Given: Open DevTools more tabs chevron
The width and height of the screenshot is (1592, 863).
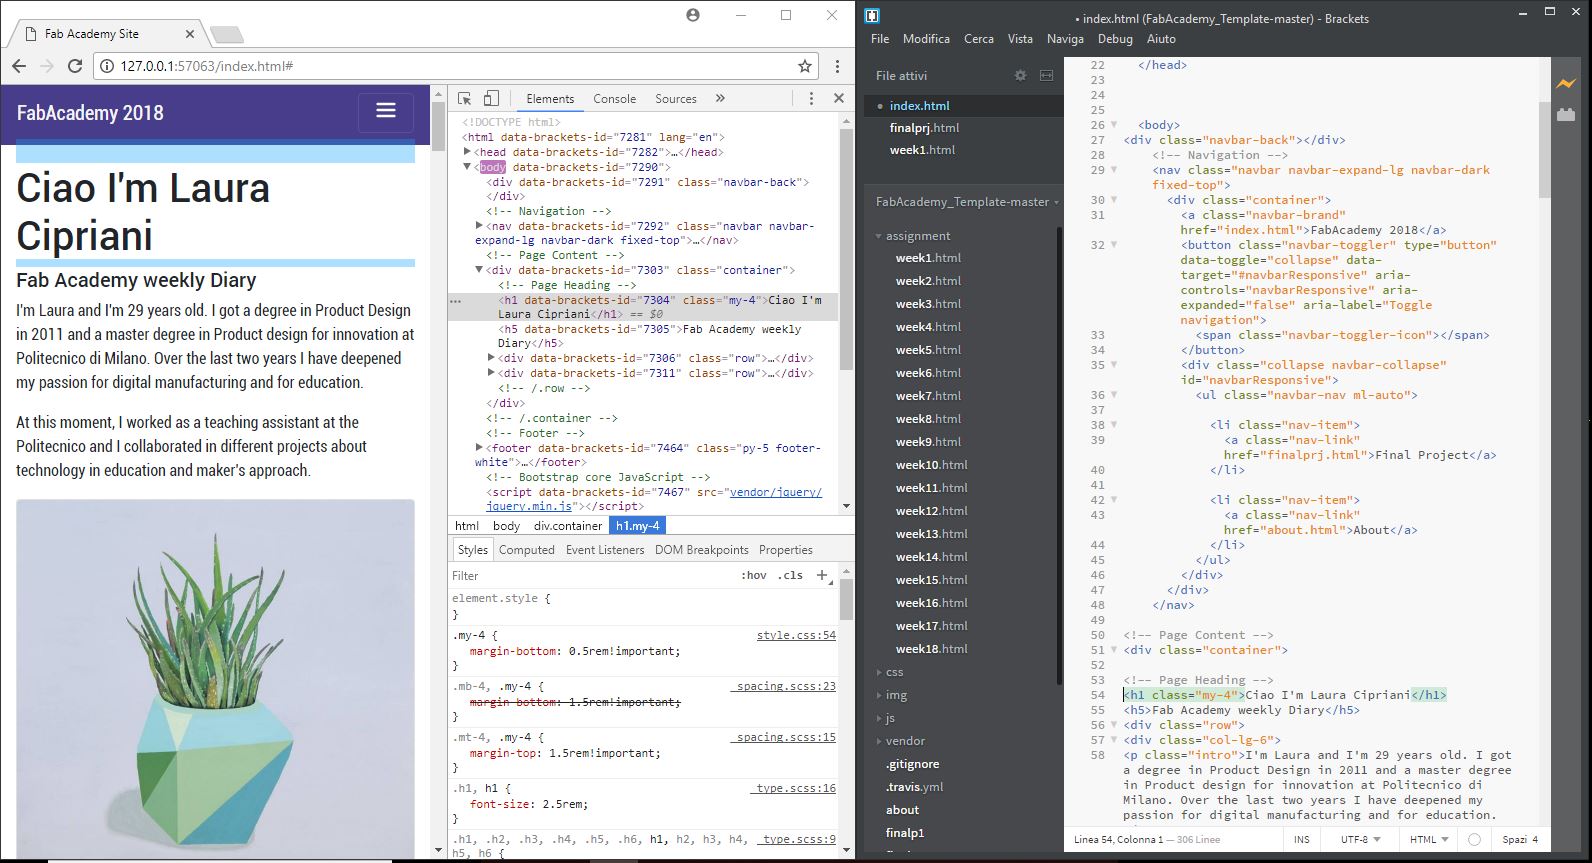Looking at the screenshot, I should pos(720,98).
